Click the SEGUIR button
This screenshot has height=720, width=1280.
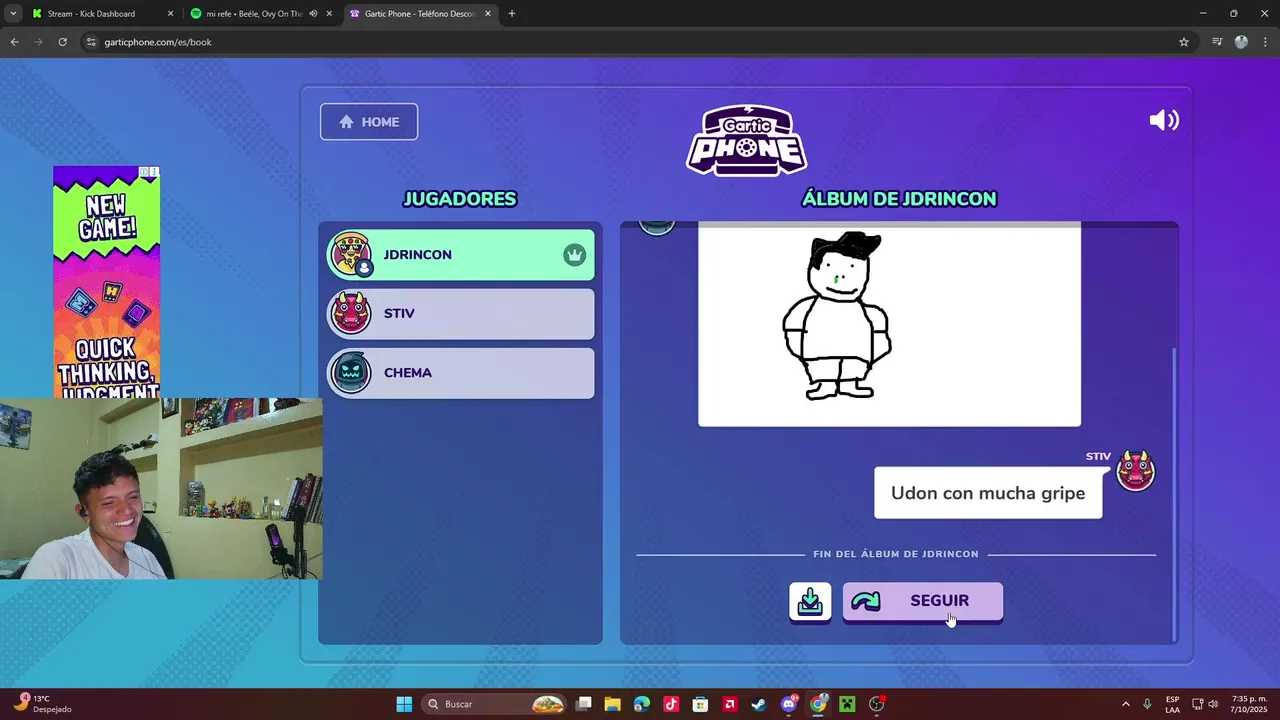coord(922,602)
